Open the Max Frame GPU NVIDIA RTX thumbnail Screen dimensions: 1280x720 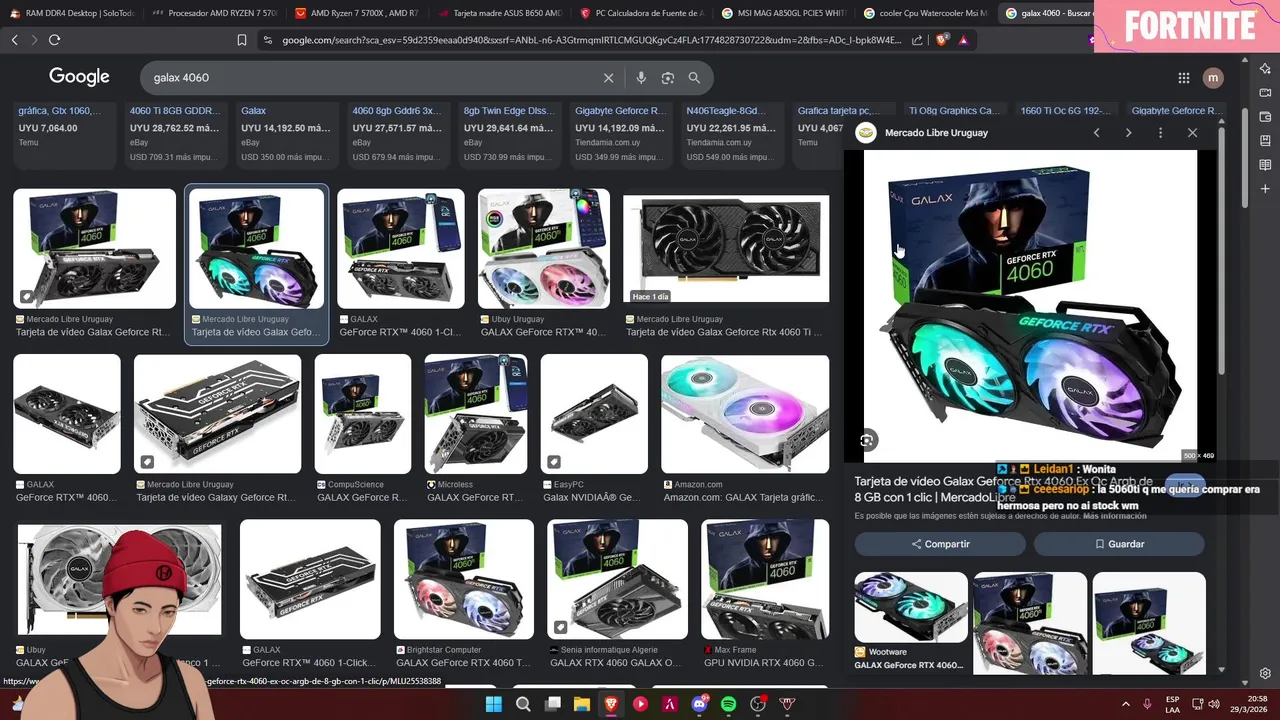(765, 579)
